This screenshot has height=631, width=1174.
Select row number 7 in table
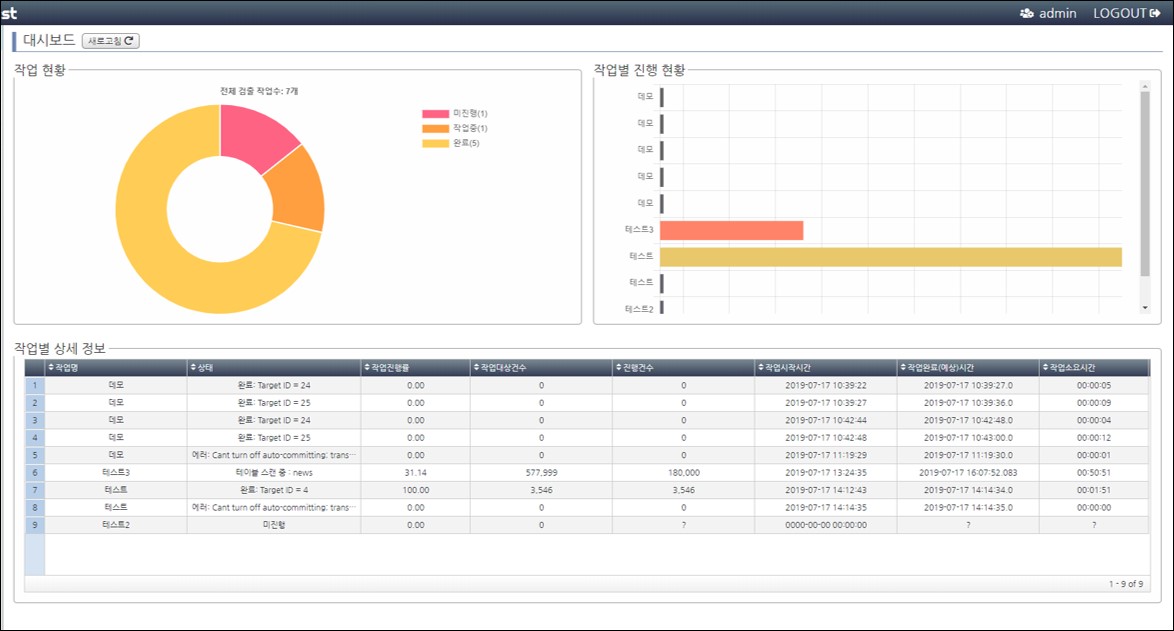pos(34,490)
